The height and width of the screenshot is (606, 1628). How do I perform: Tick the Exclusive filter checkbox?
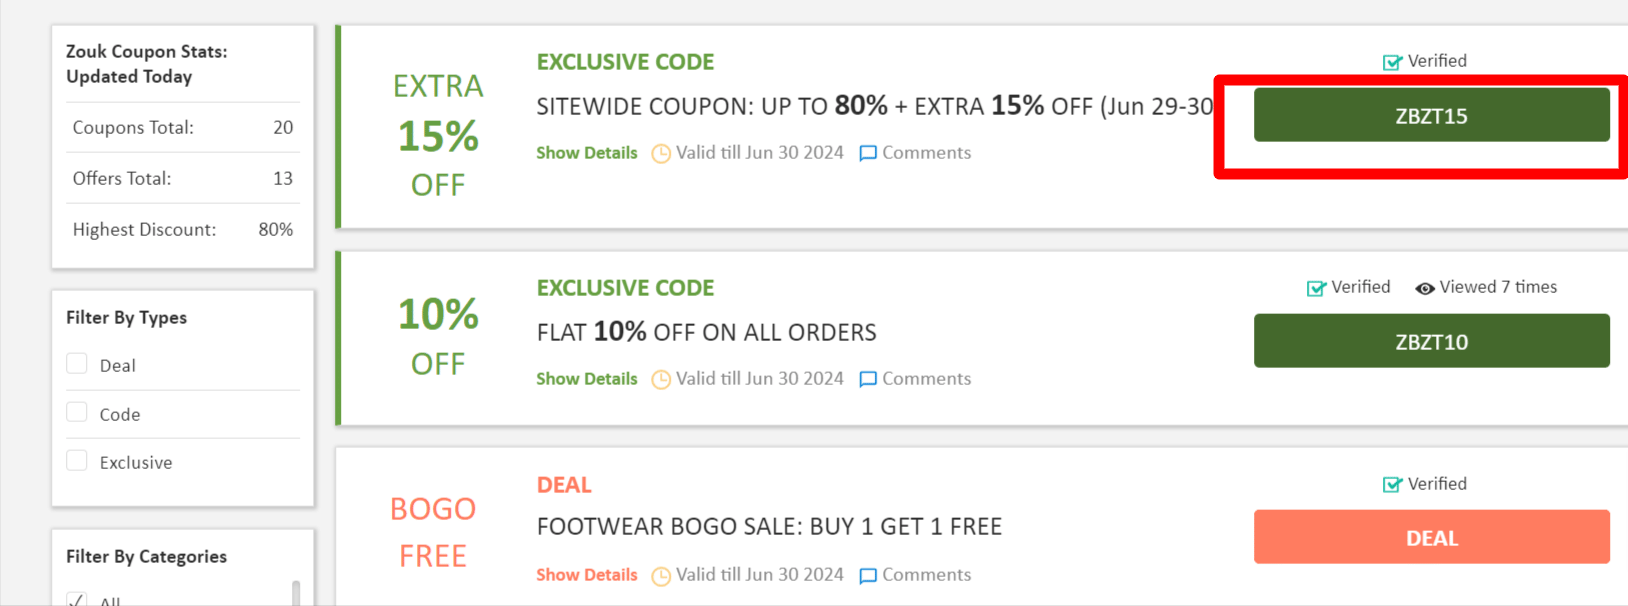click(x=77, y=460)
